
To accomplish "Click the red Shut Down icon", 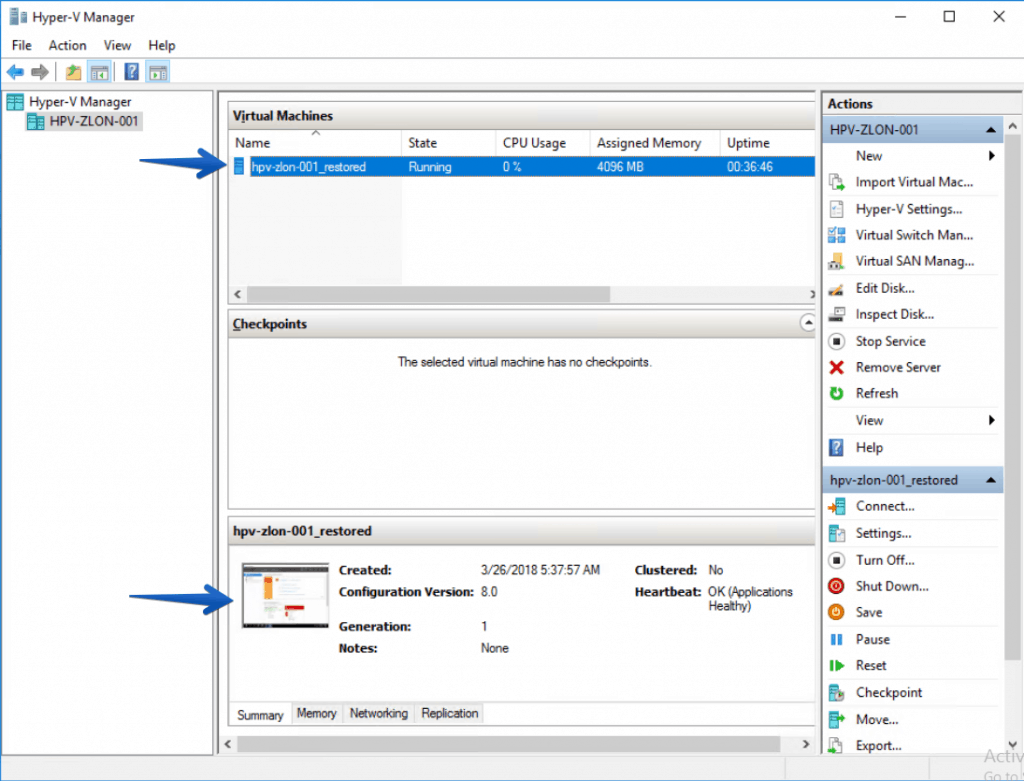I will pos(837,586).
